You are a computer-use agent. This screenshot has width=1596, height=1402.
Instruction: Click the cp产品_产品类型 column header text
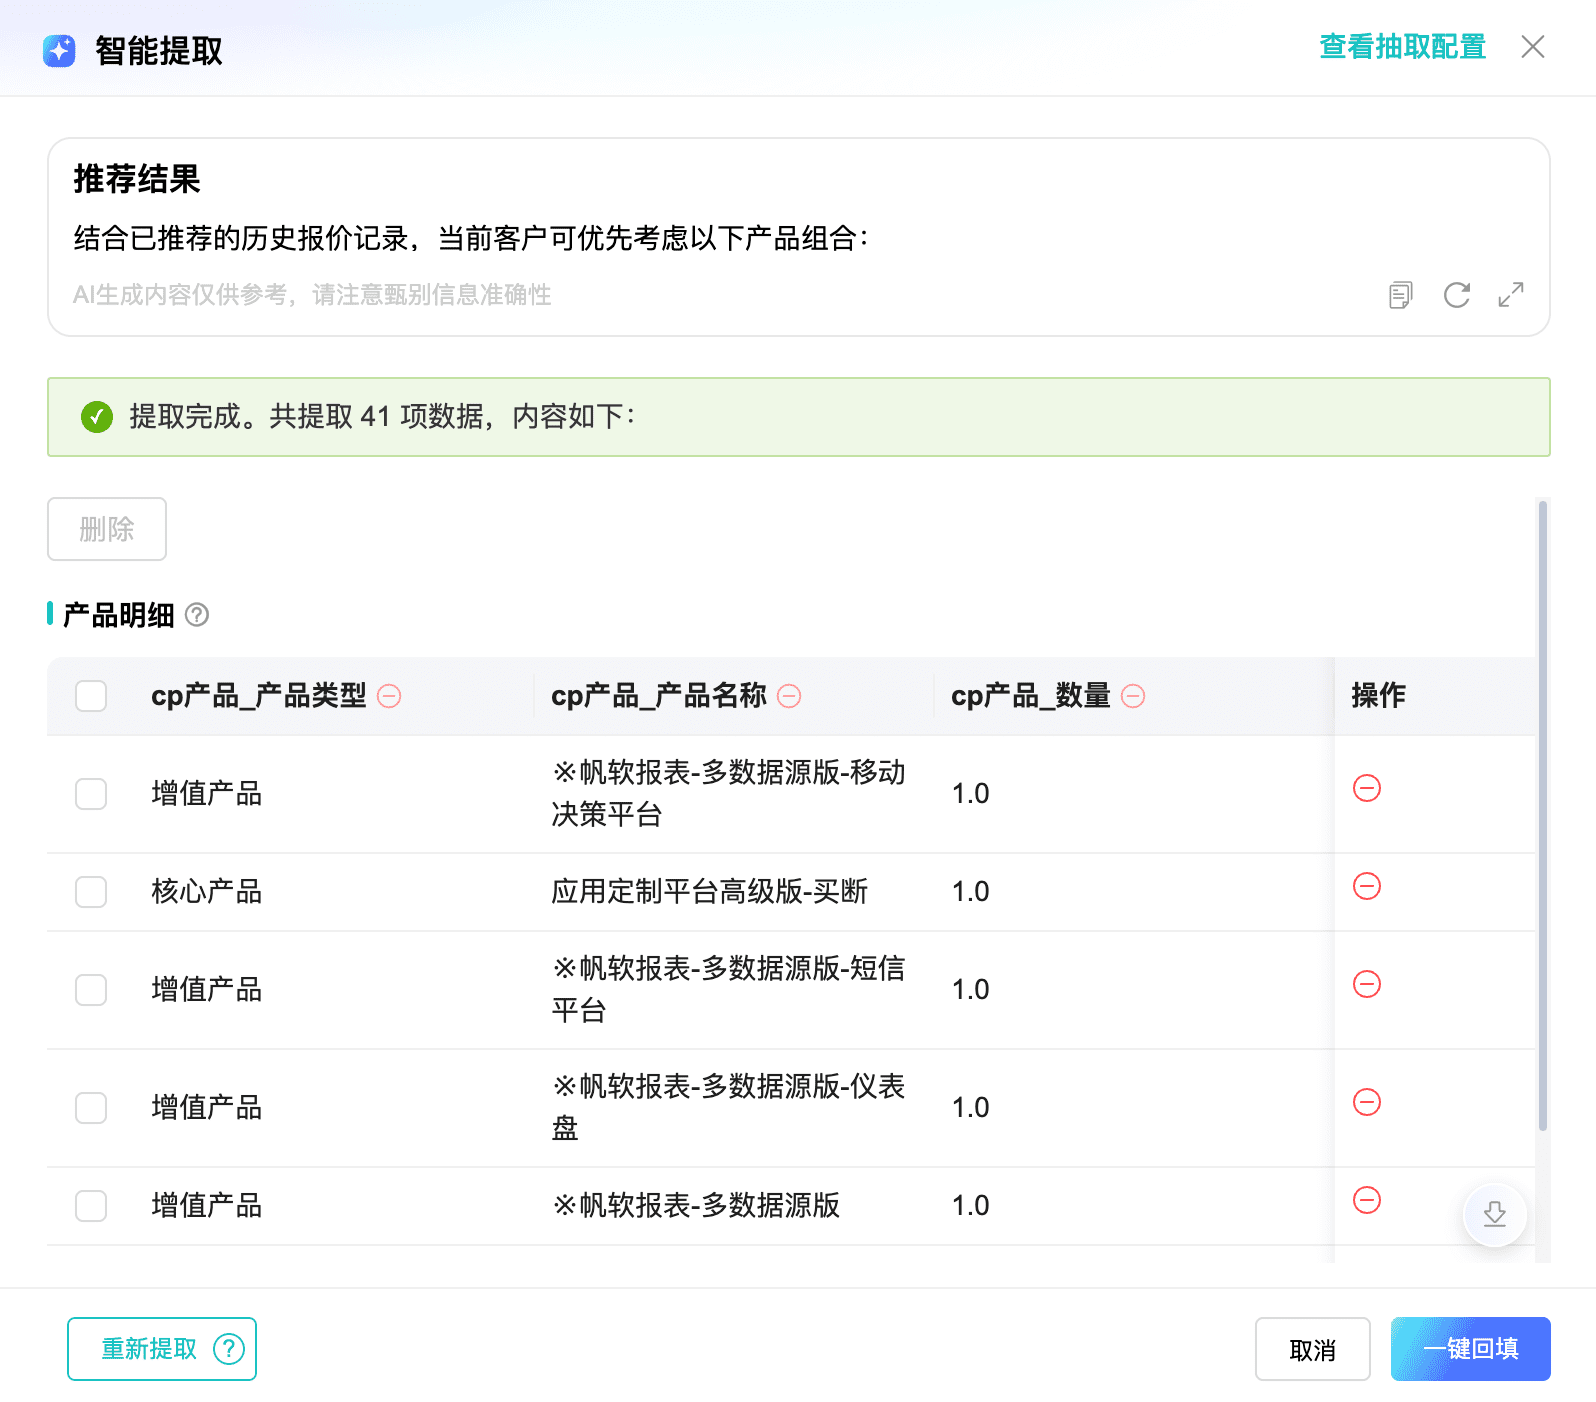(259, 696)
